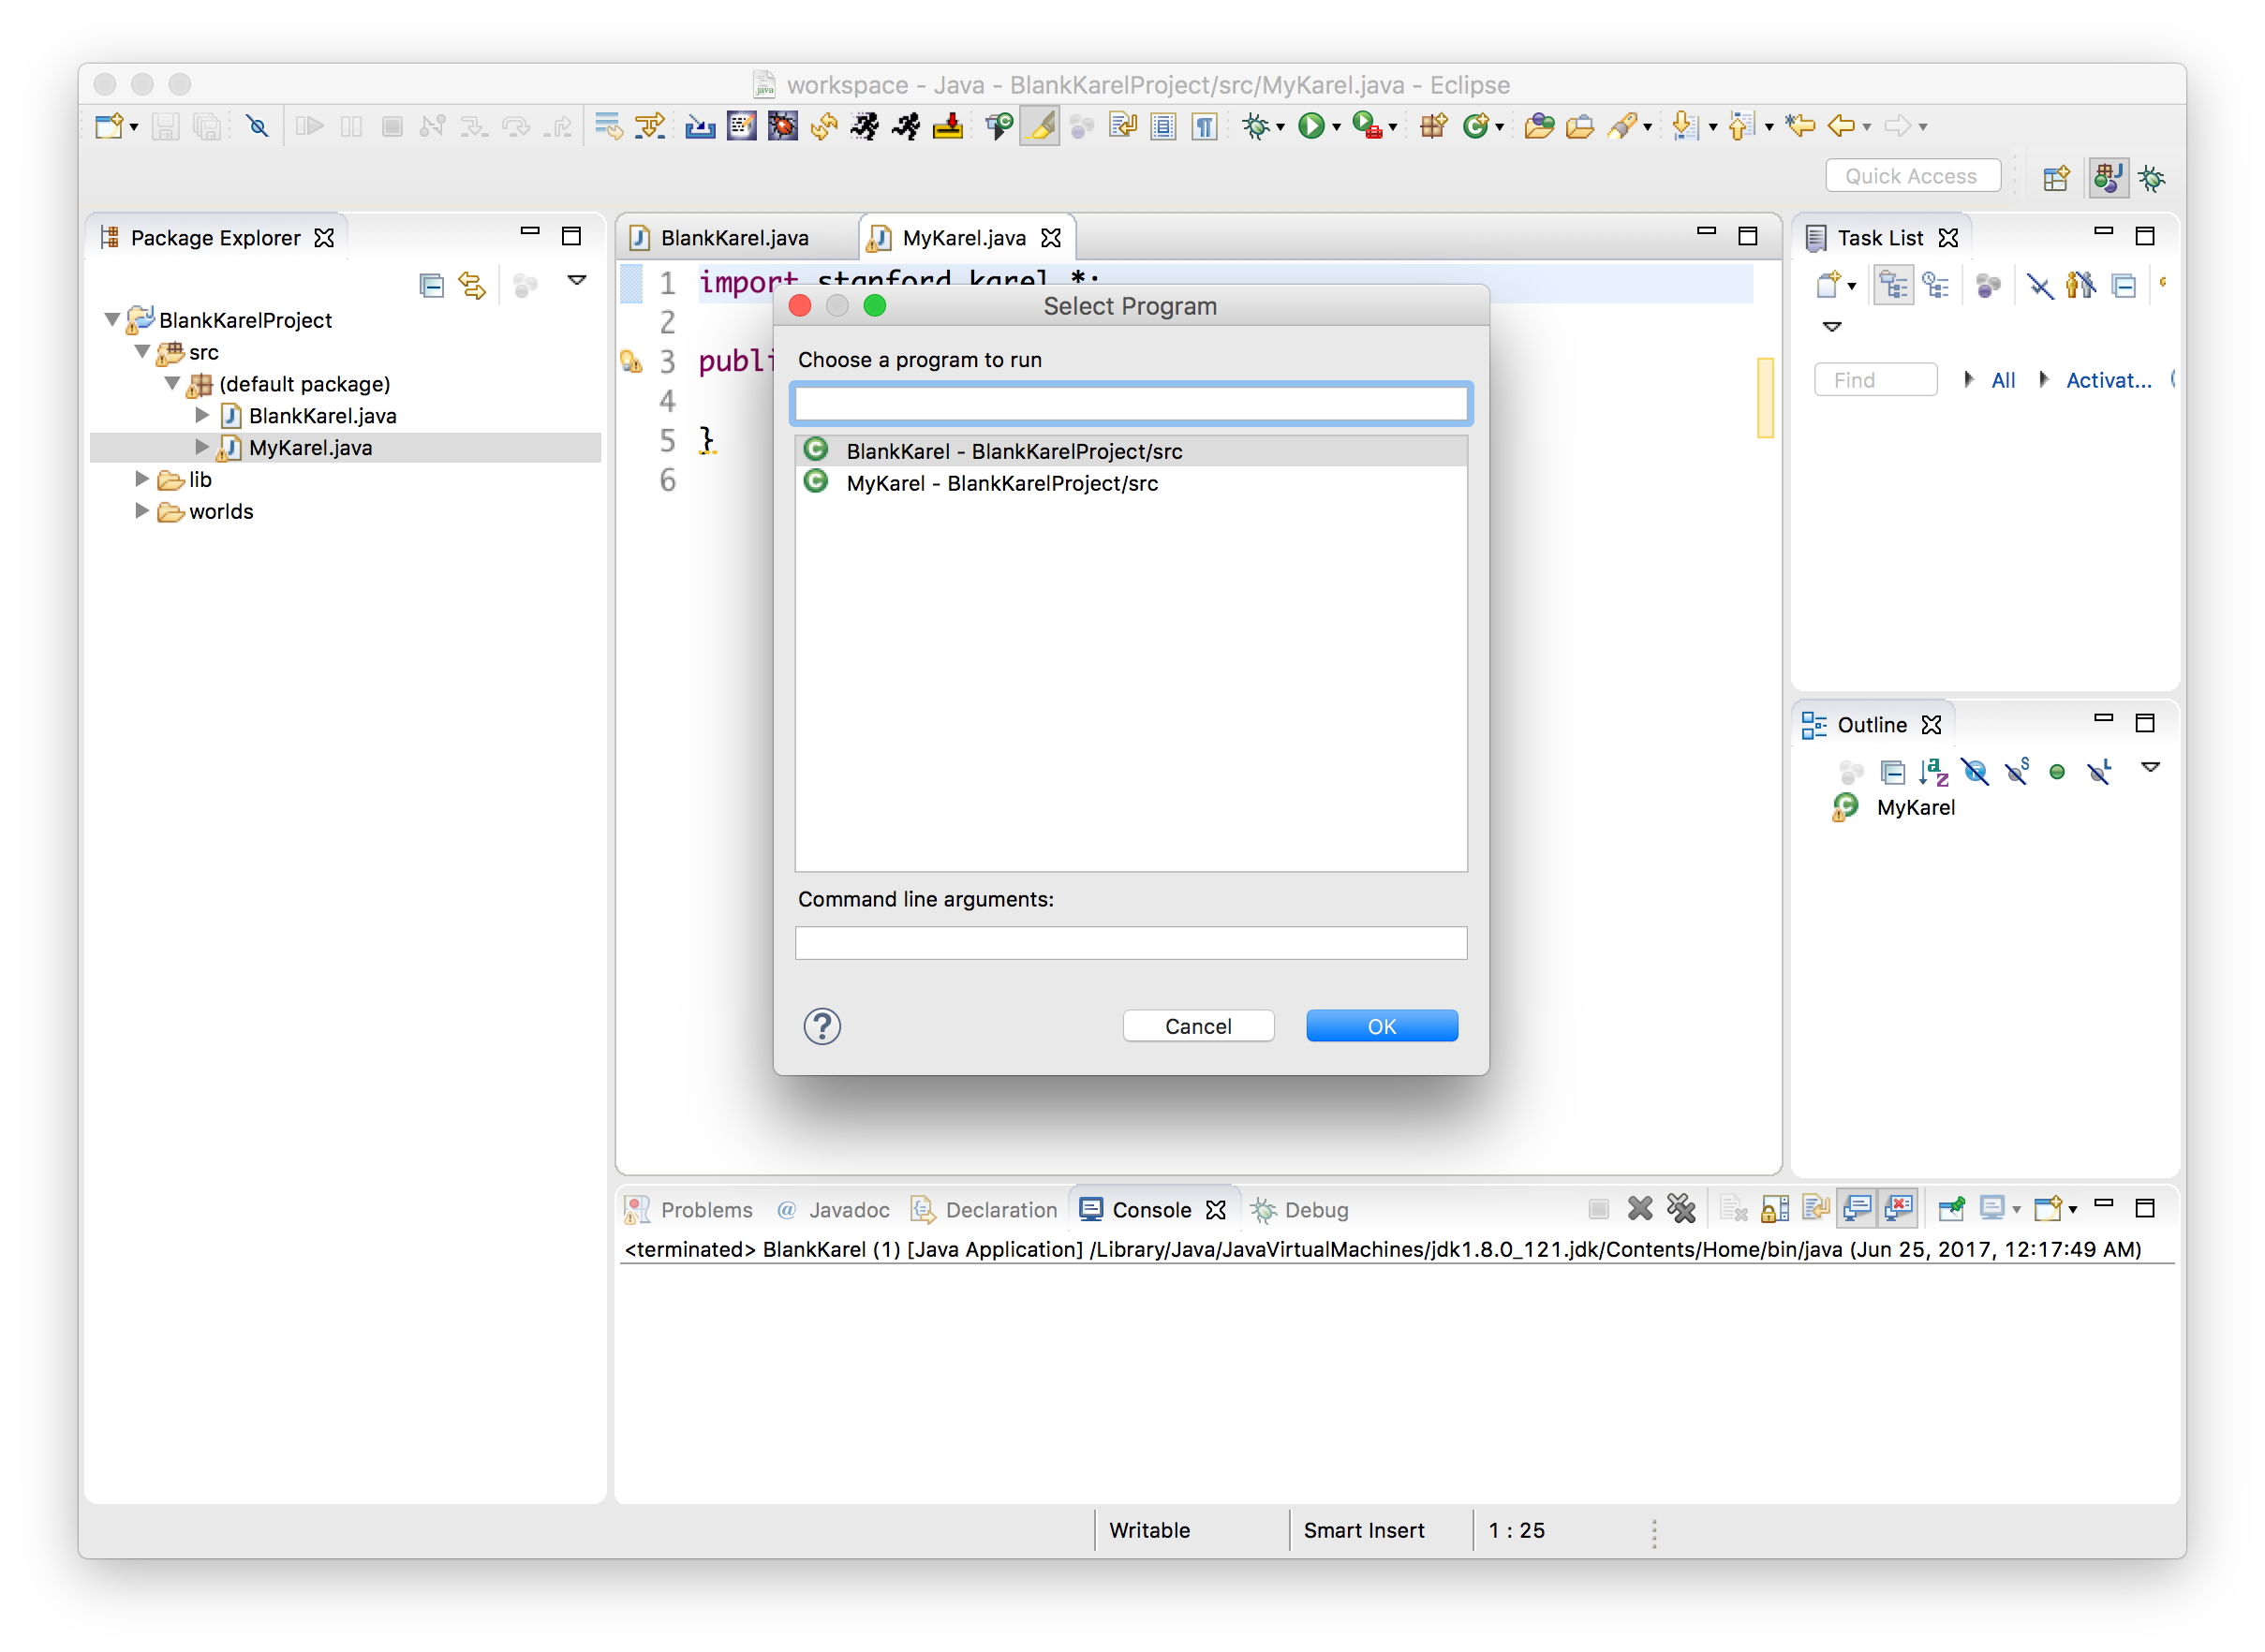Click the Skip All Breakpoints icon

click(257, 126)
